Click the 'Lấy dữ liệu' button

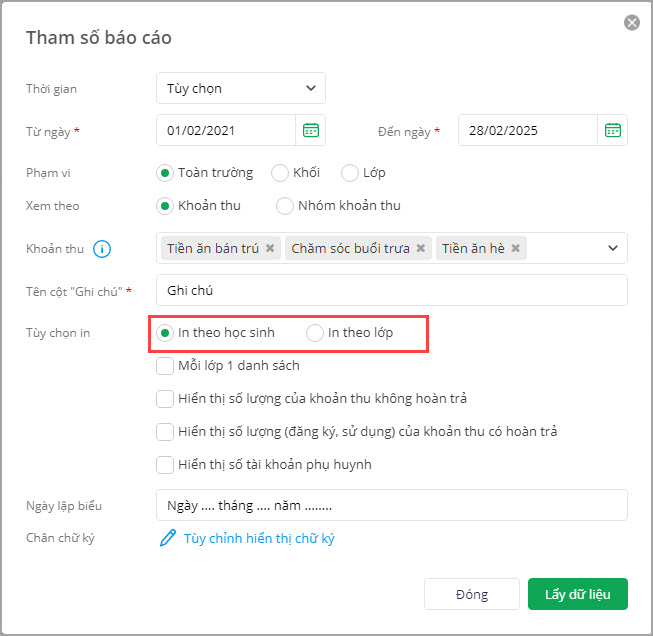coord(577,594)
